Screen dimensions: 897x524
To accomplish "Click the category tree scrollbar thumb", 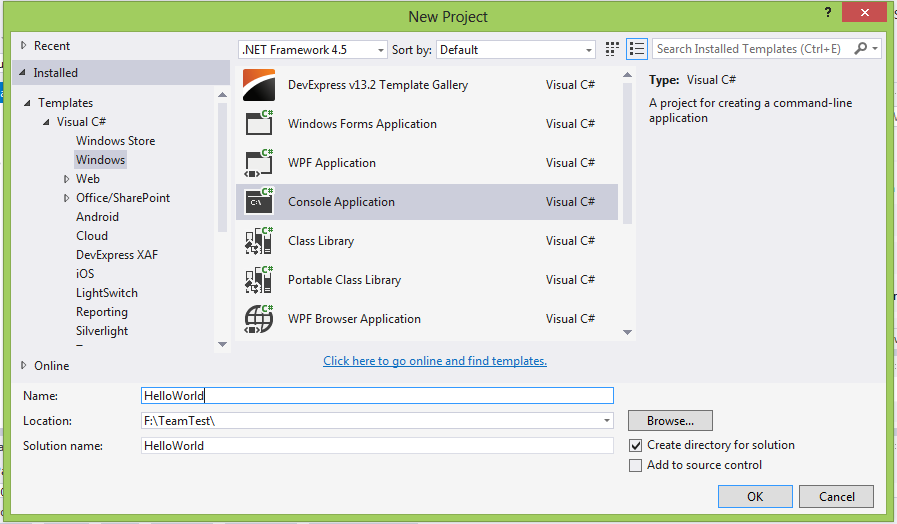I will 223,167.
